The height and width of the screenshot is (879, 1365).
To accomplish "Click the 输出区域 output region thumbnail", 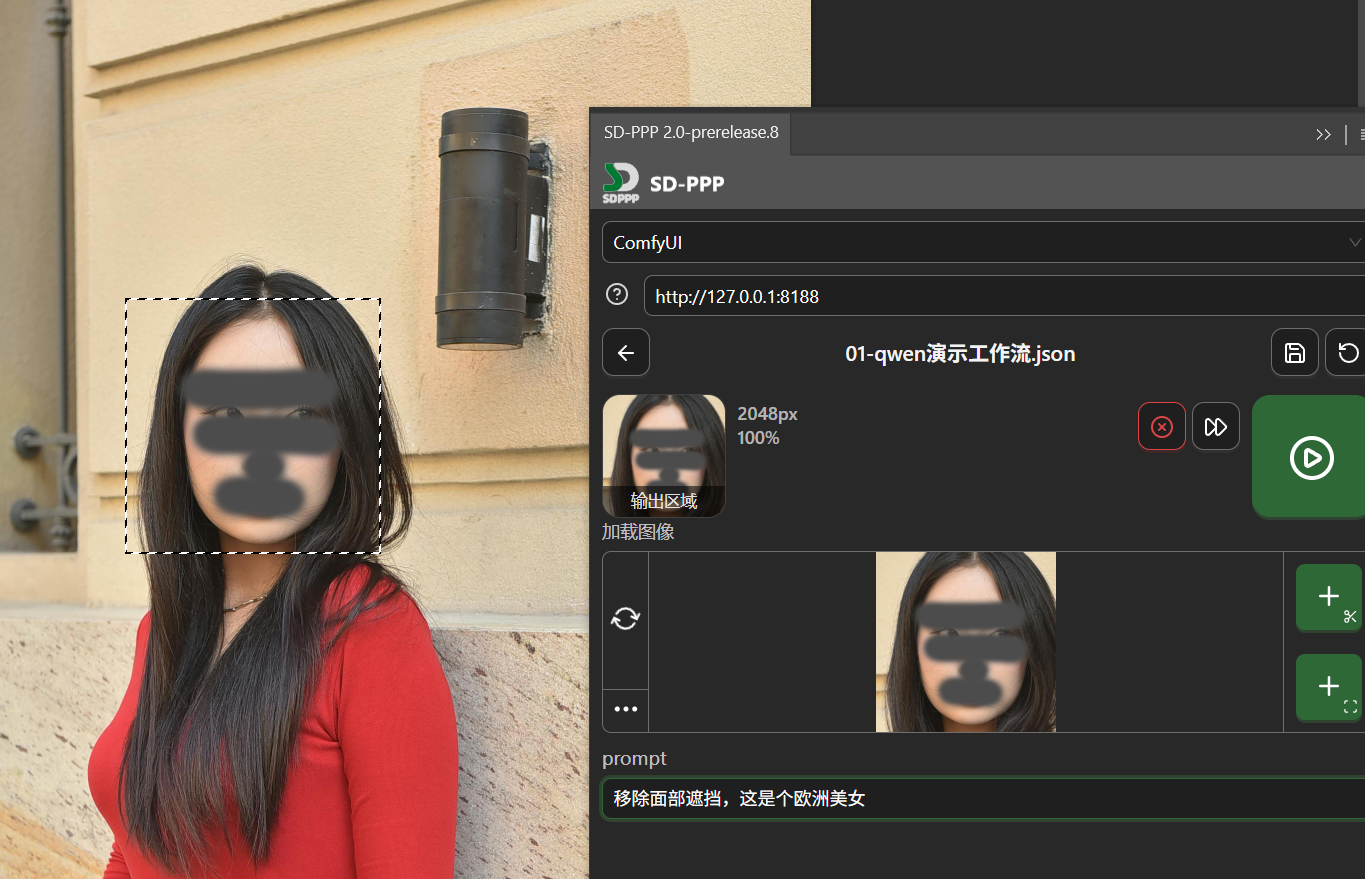I will pyautogui.click(x=664, y=456).
